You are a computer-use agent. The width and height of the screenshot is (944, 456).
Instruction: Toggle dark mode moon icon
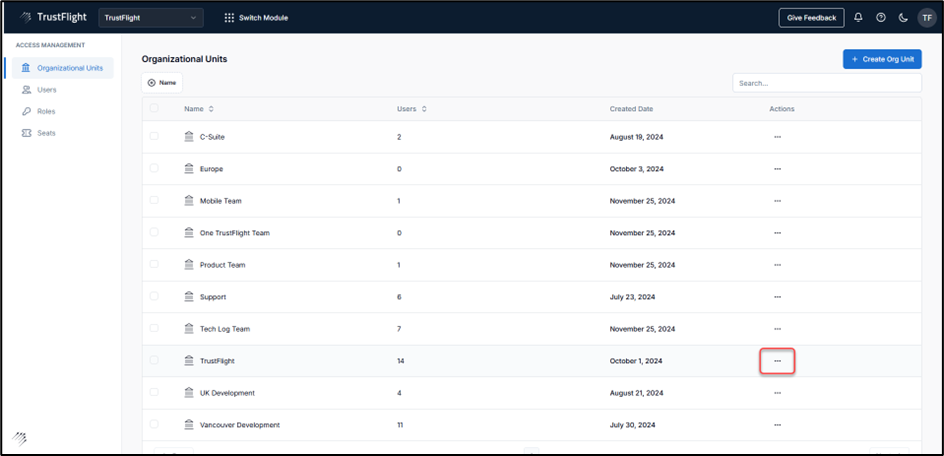click(903, 17)
